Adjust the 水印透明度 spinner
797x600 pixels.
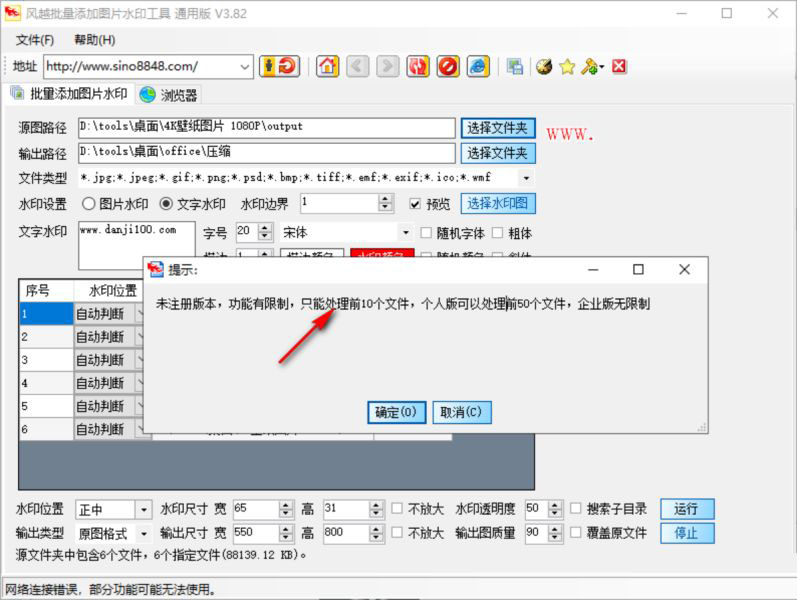point(555,508)
